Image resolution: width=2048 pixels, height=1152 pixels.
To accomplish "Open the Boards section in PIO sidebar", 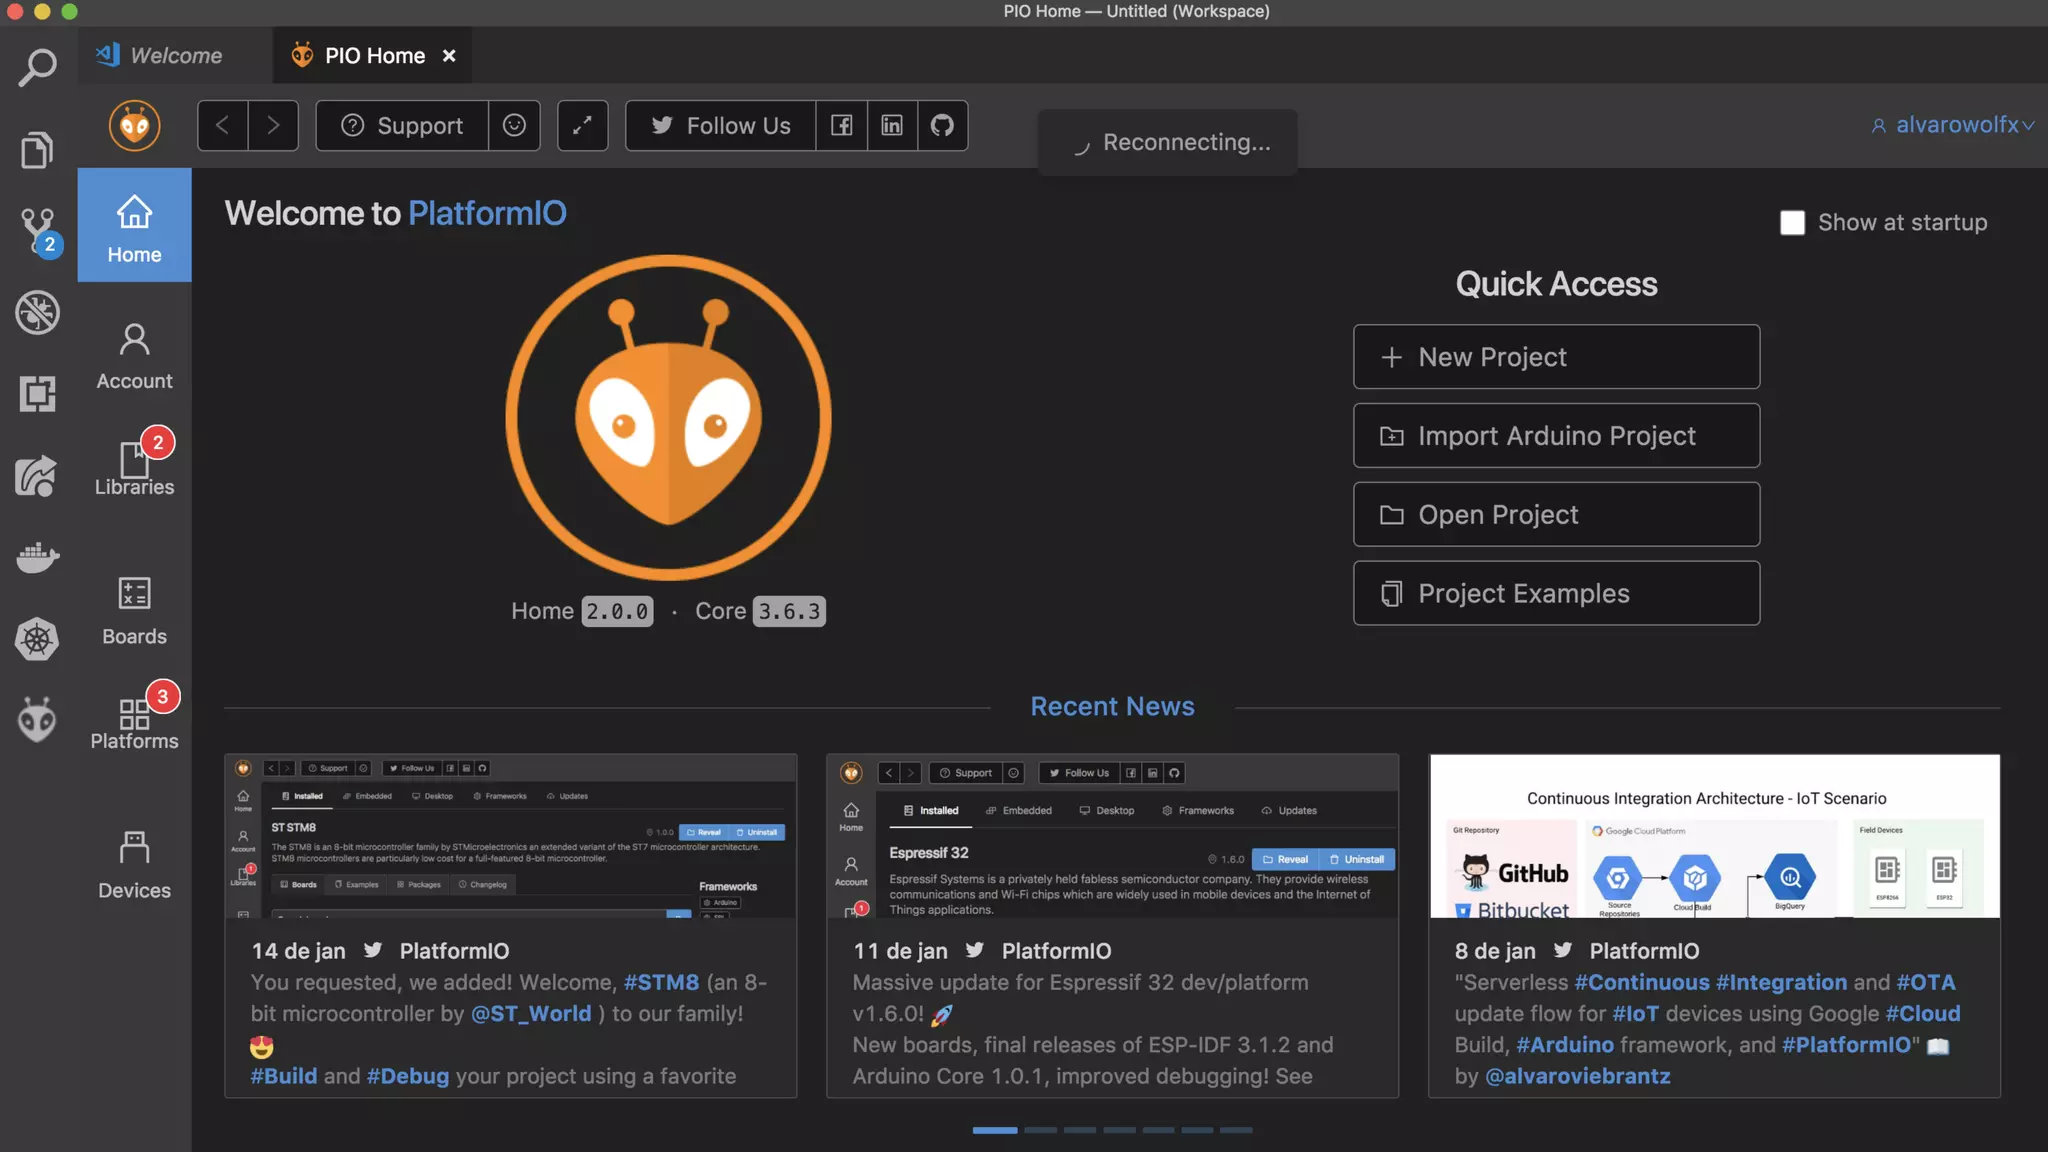I will coord(134,610).
